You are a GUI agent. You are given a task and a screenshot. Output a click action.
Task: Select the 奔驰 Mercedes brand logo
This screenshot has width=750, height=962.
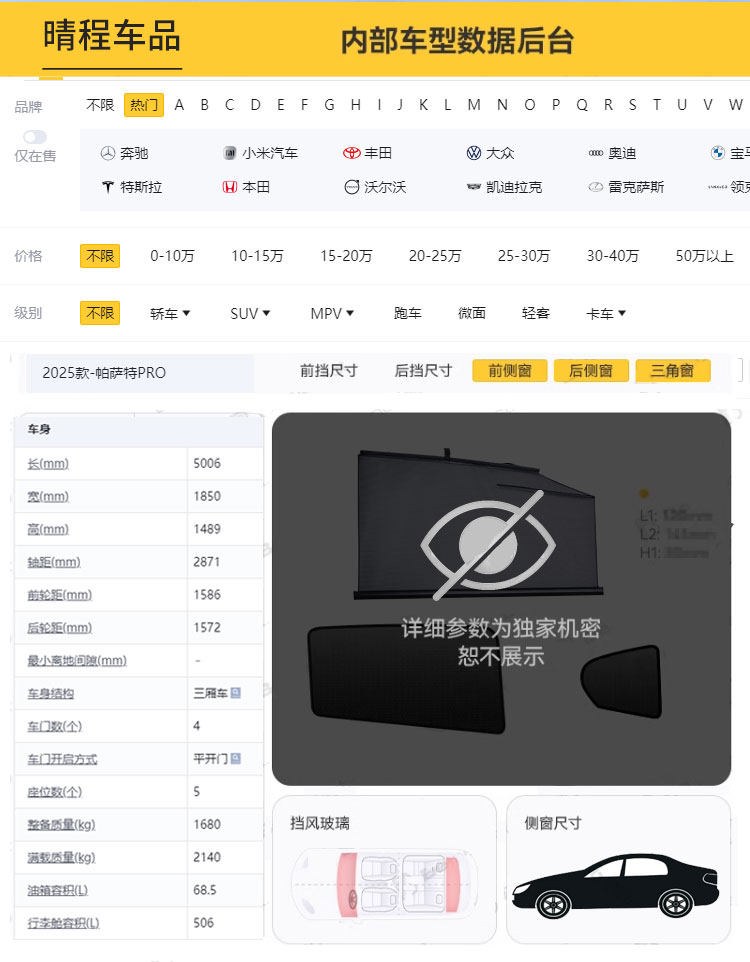108,153
